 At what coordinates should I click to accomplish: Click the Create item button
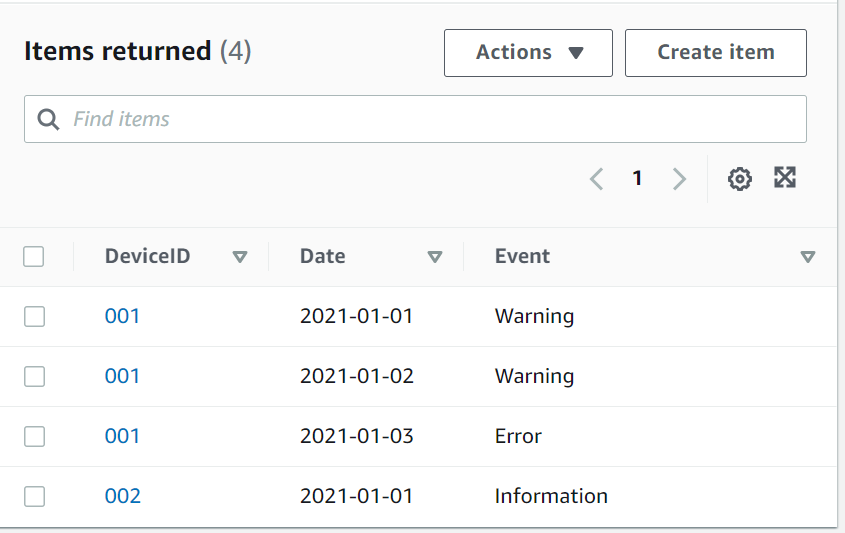[715, 53]
